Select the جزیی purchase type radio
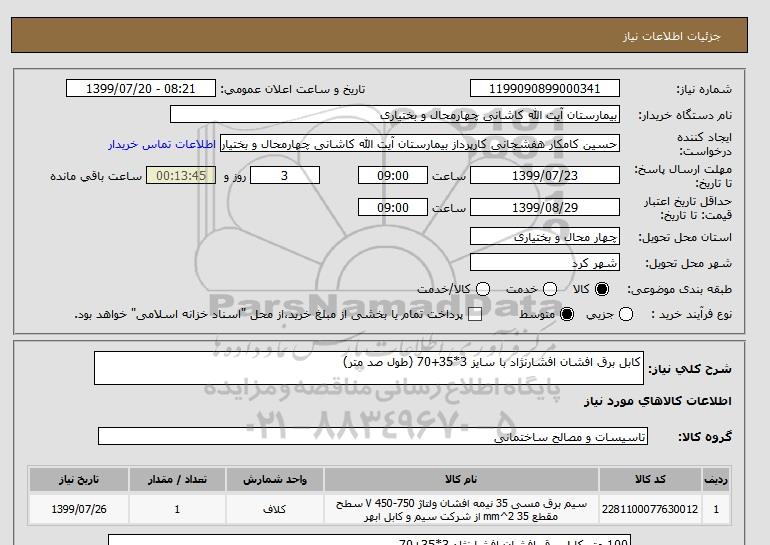Image resolution: width=770 pixels, height=545 pixels. coord(626,314)
